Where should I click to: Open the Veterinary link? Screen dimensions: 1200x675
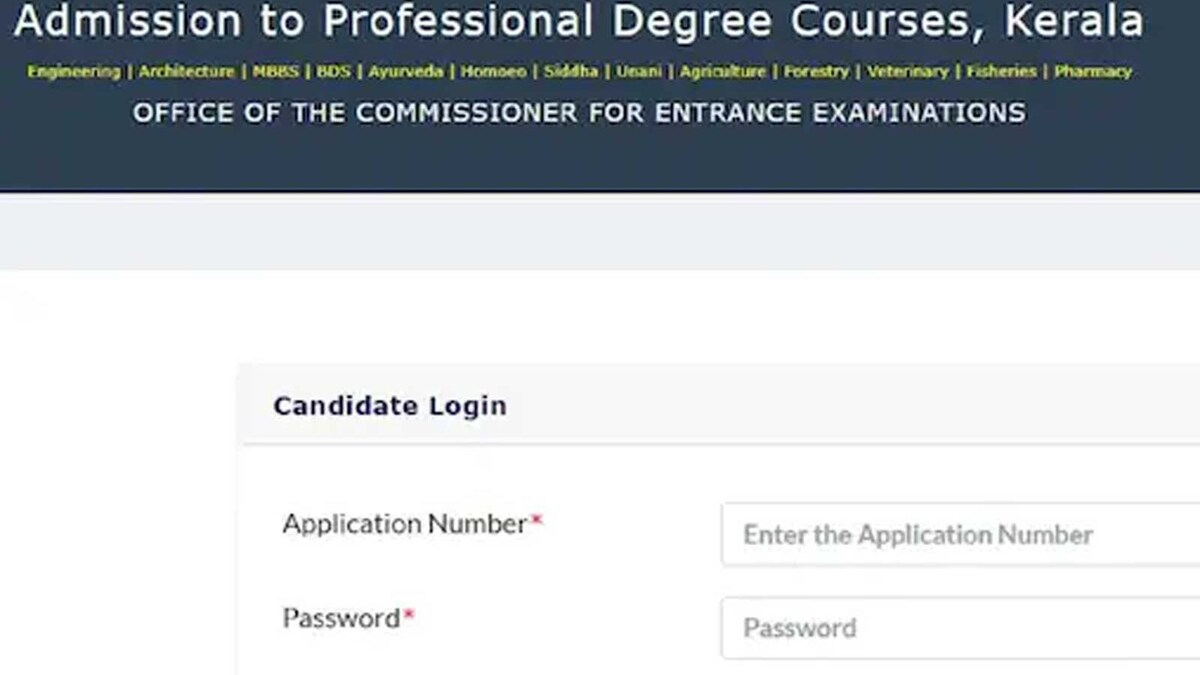(908, 71)
